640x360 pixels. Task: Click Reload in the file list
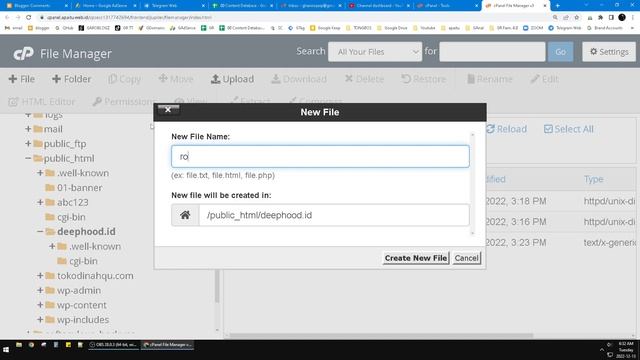507,129
